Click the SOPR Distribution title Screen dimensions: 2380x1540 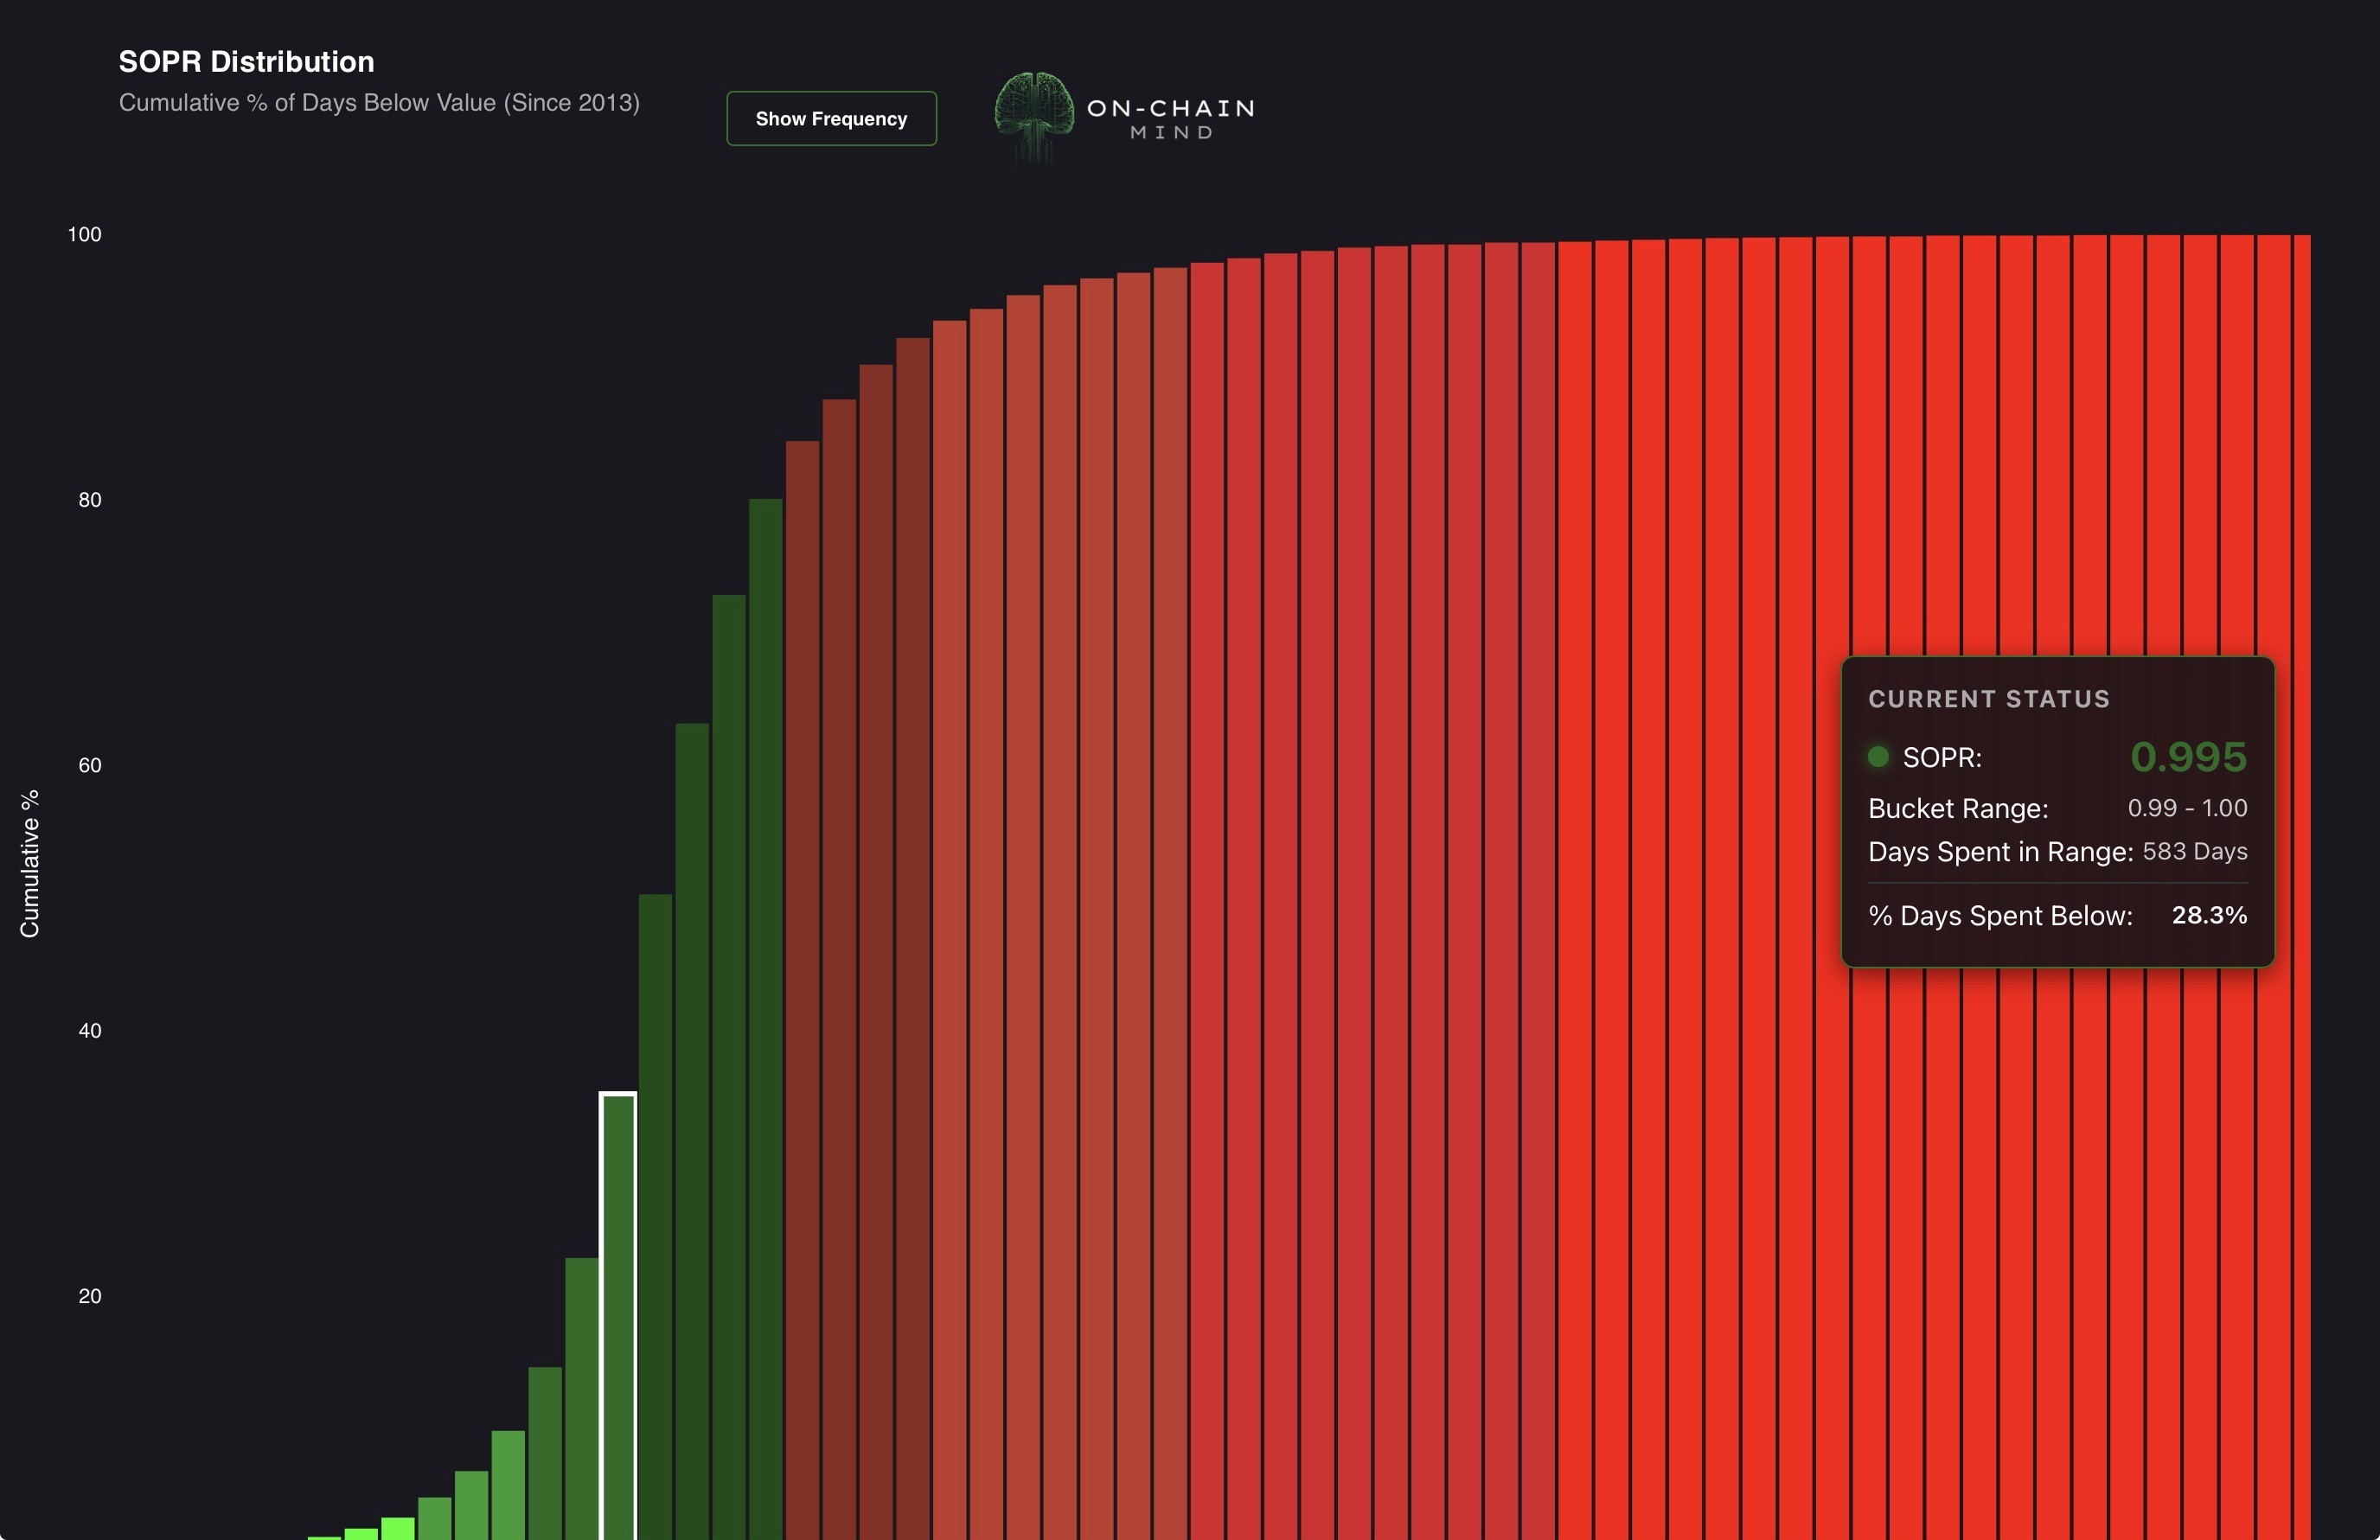[246, 62]
